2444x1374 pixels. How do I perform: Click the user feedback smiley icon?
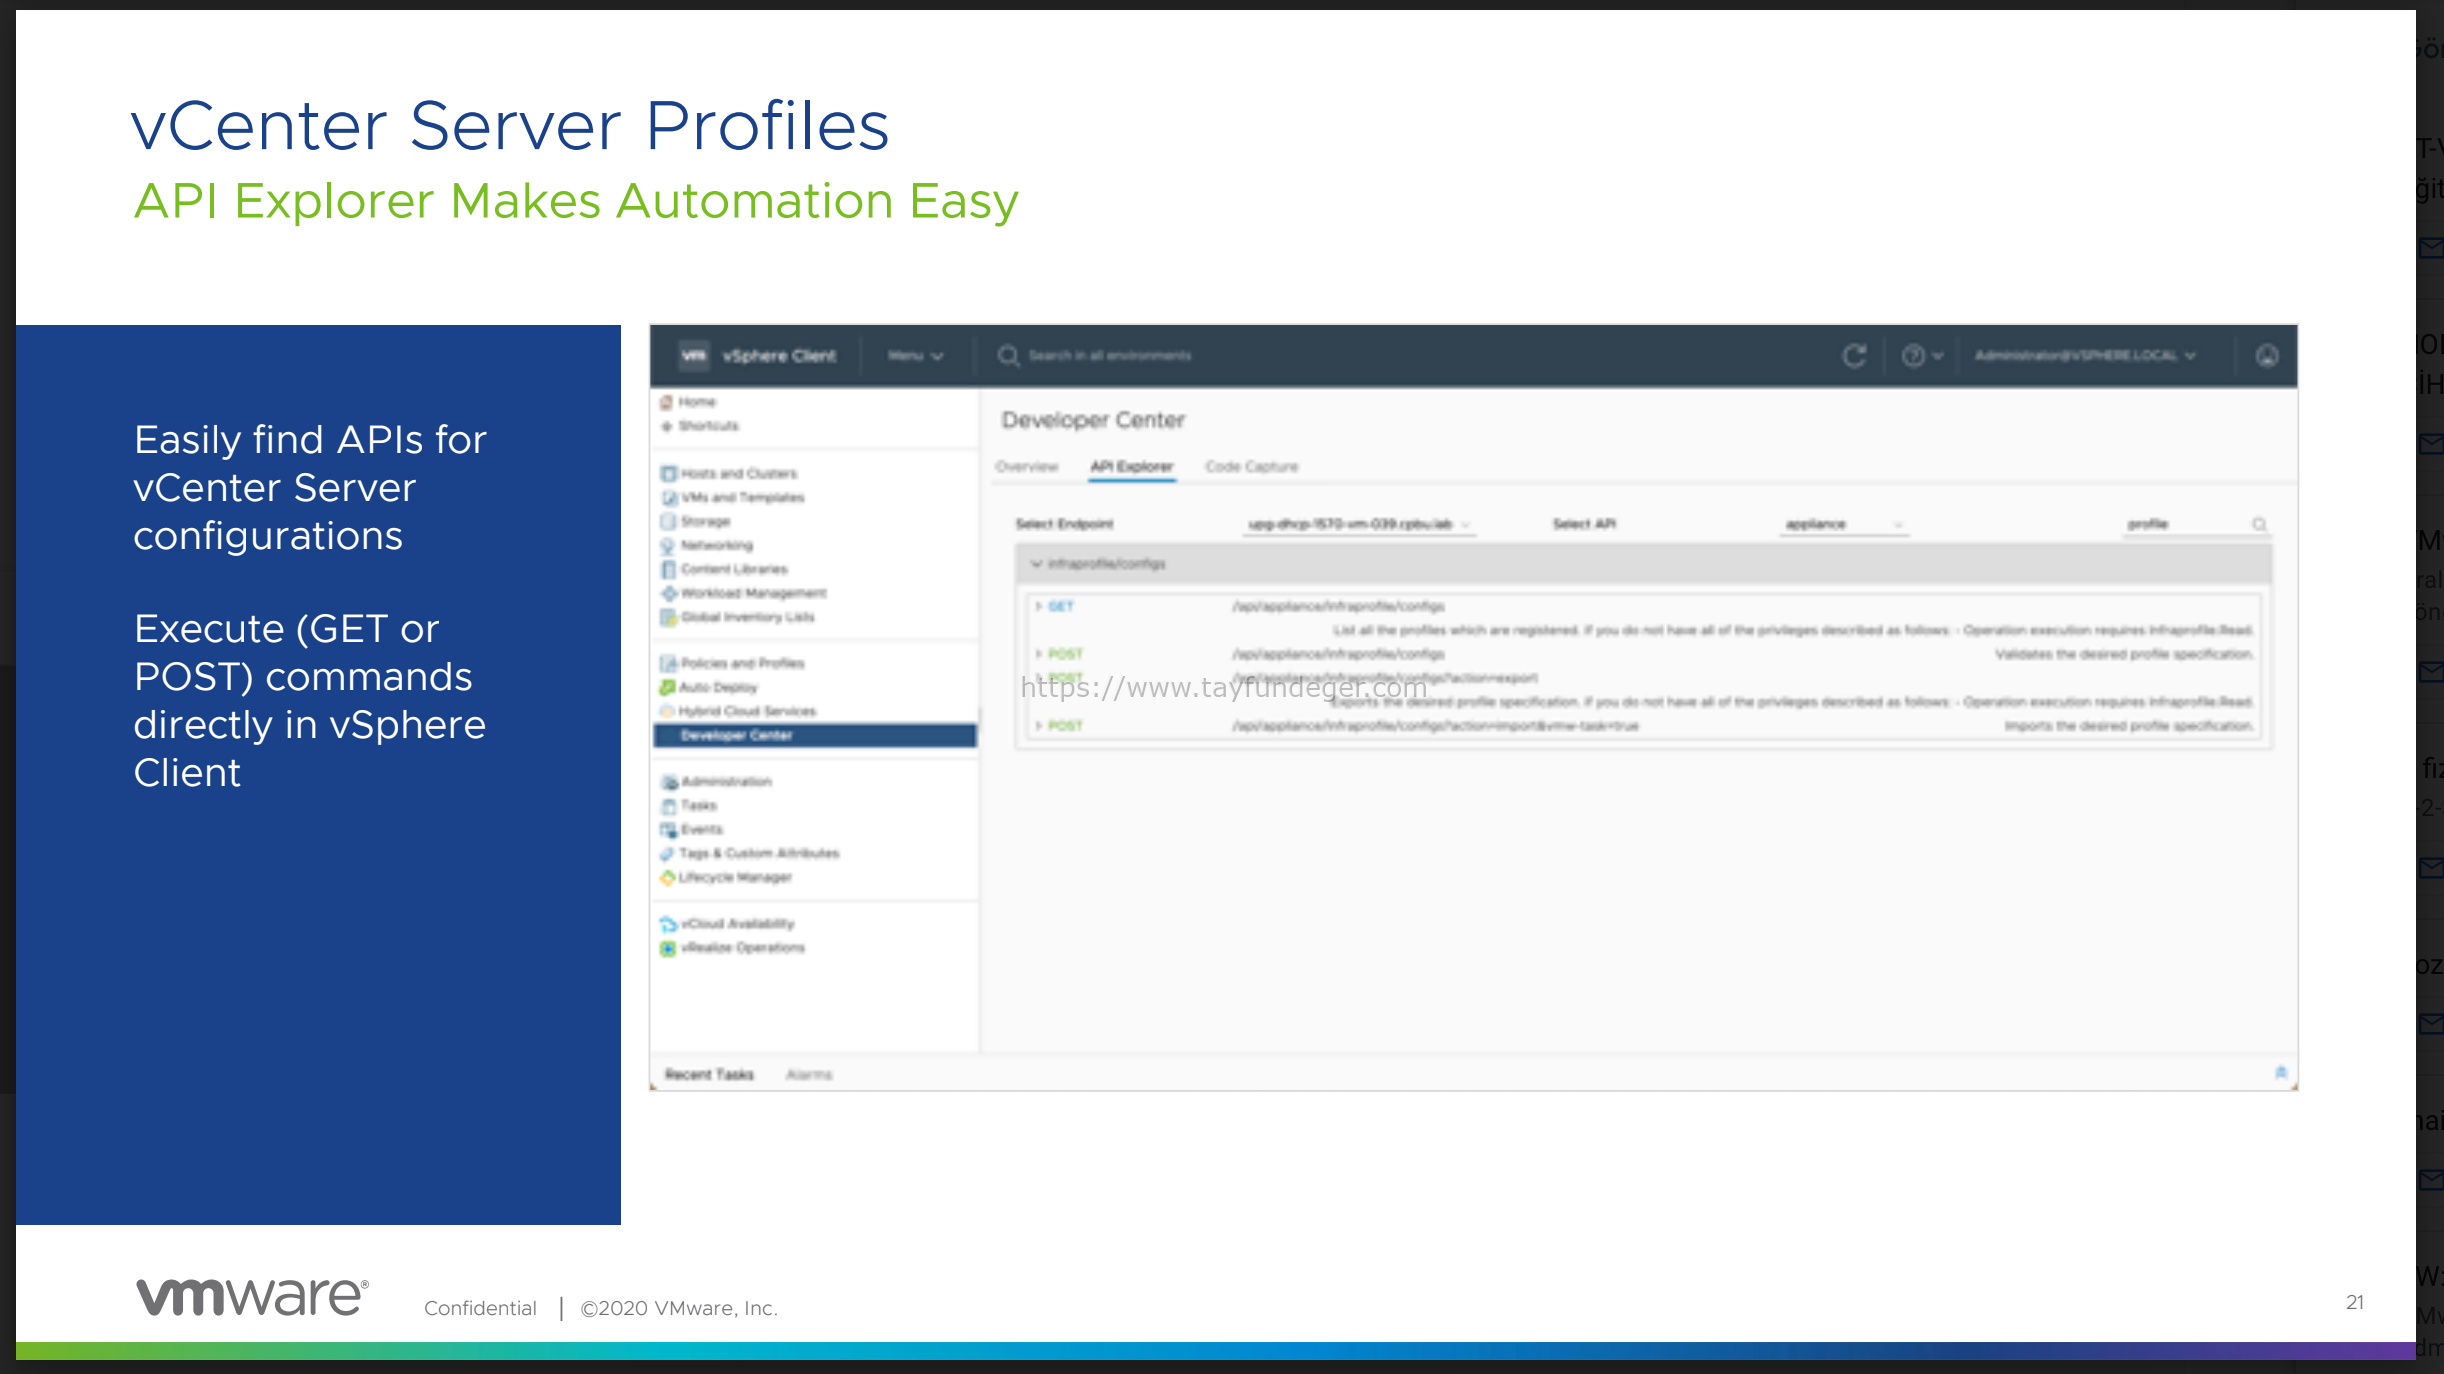click(x=2267, y=356)
